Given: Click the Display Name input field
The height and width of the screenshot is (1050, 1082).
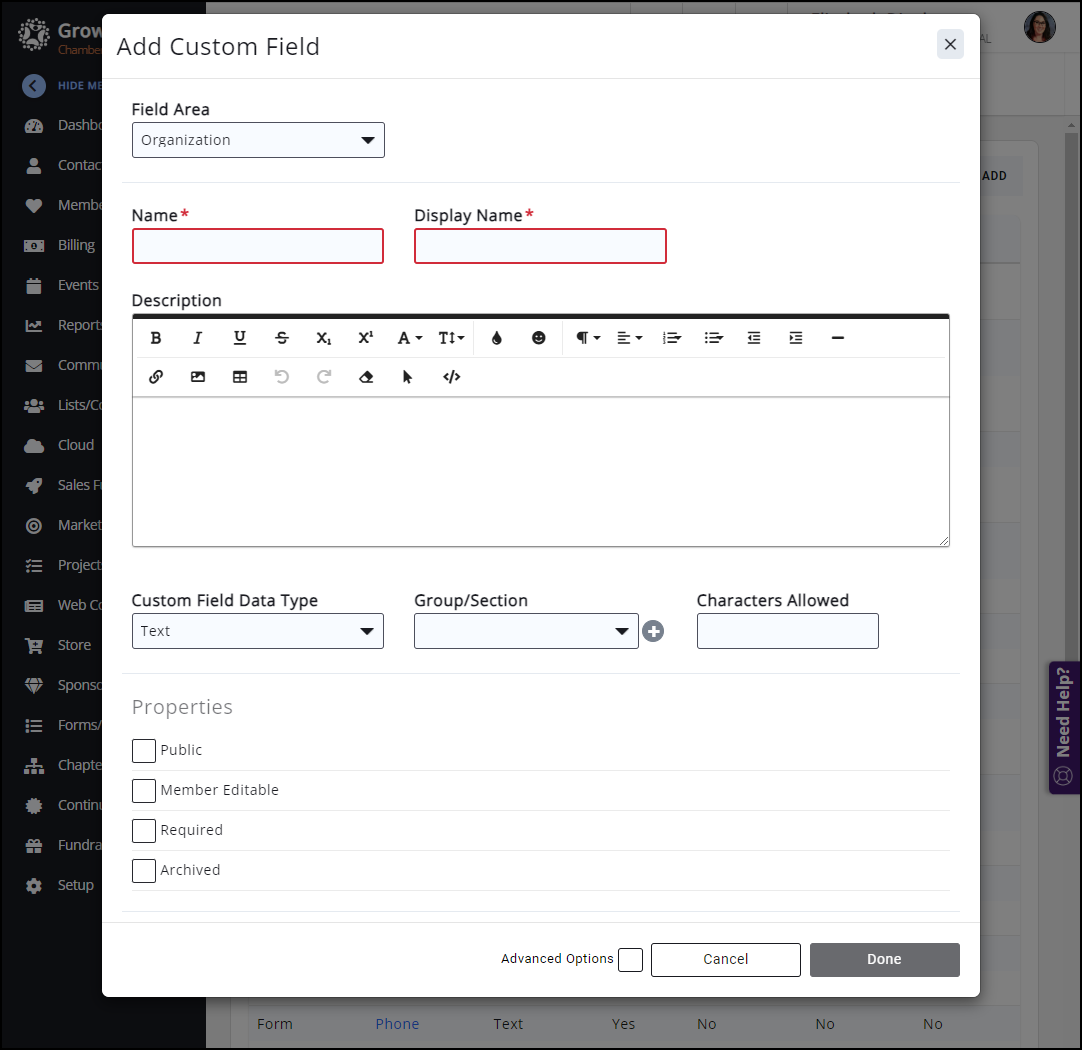Looking at the screenshot, I should (540, 246).
